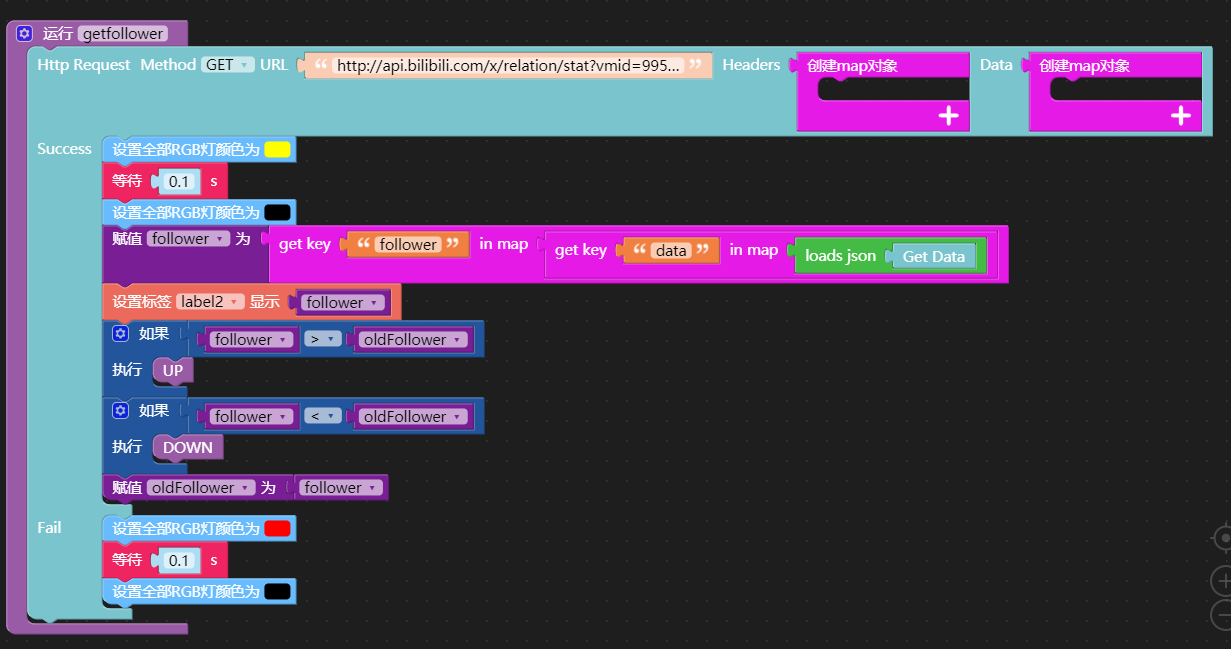Open oldFollower dropdown in the '>' comparison
The image size is (1231, 649).
(x=412, y=339)
